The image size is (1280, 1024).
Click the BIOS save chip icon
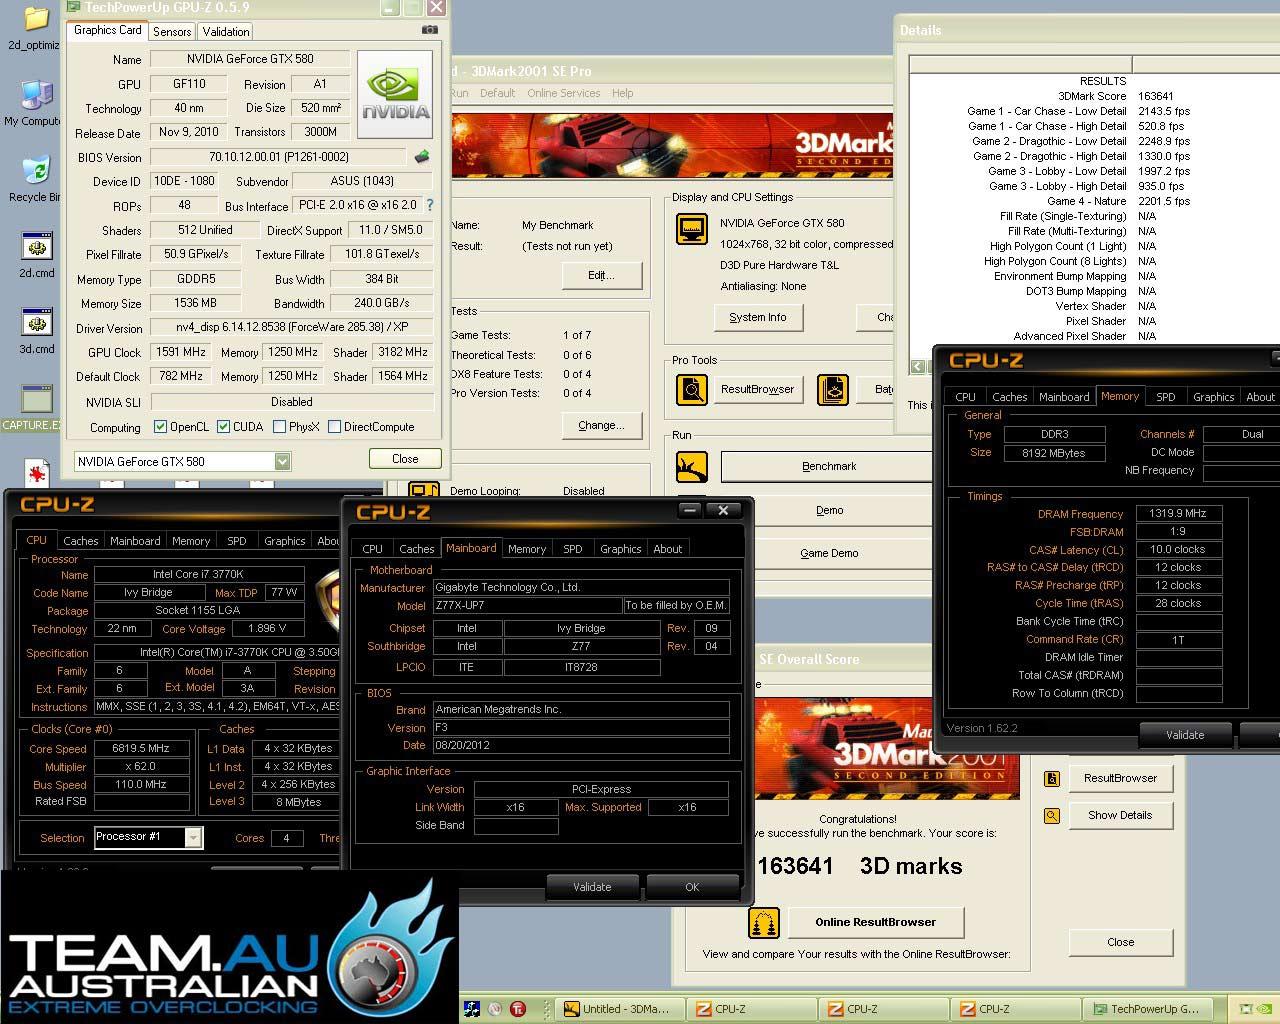tap(422, 156)
